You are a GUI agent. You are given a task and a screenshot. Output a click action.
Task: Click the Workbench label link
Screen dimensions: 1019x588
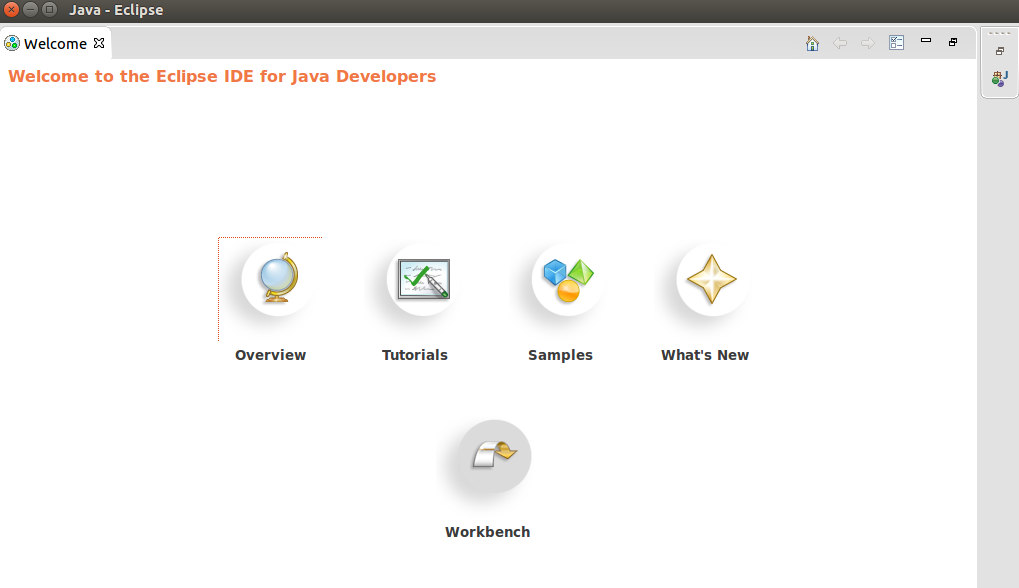[x=487, y=531]
